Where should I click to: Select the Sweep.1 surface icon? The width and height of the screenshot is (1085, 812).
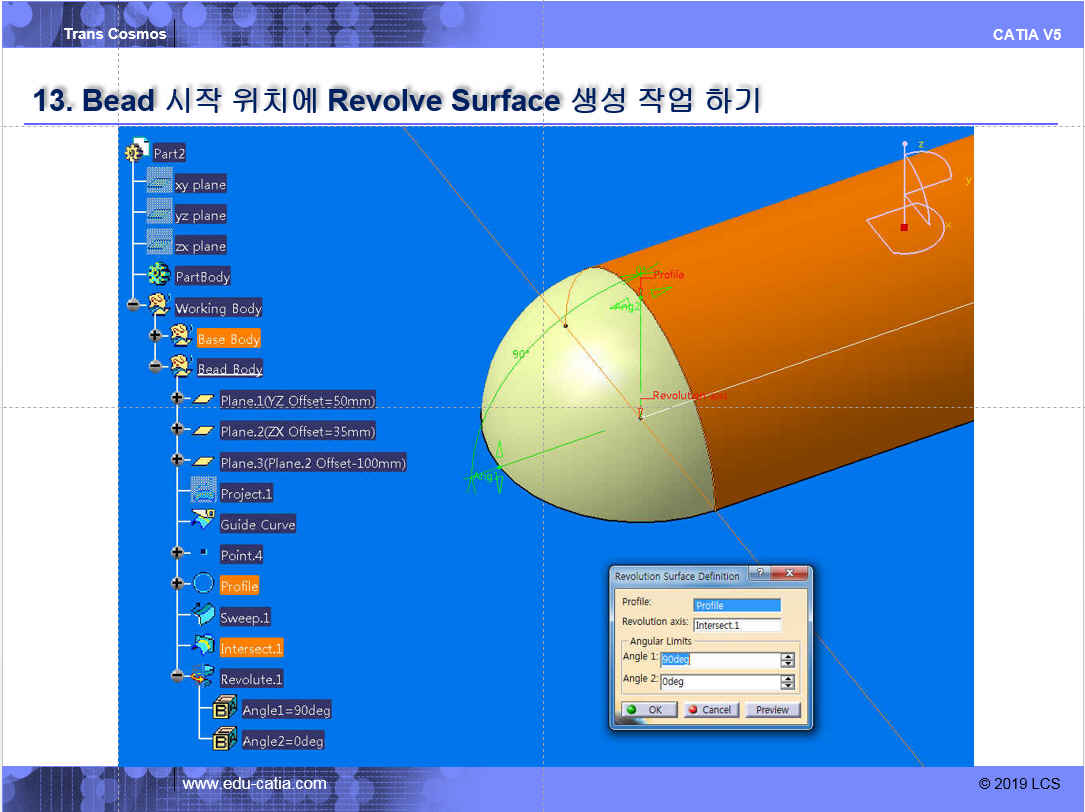click(203, 616)
